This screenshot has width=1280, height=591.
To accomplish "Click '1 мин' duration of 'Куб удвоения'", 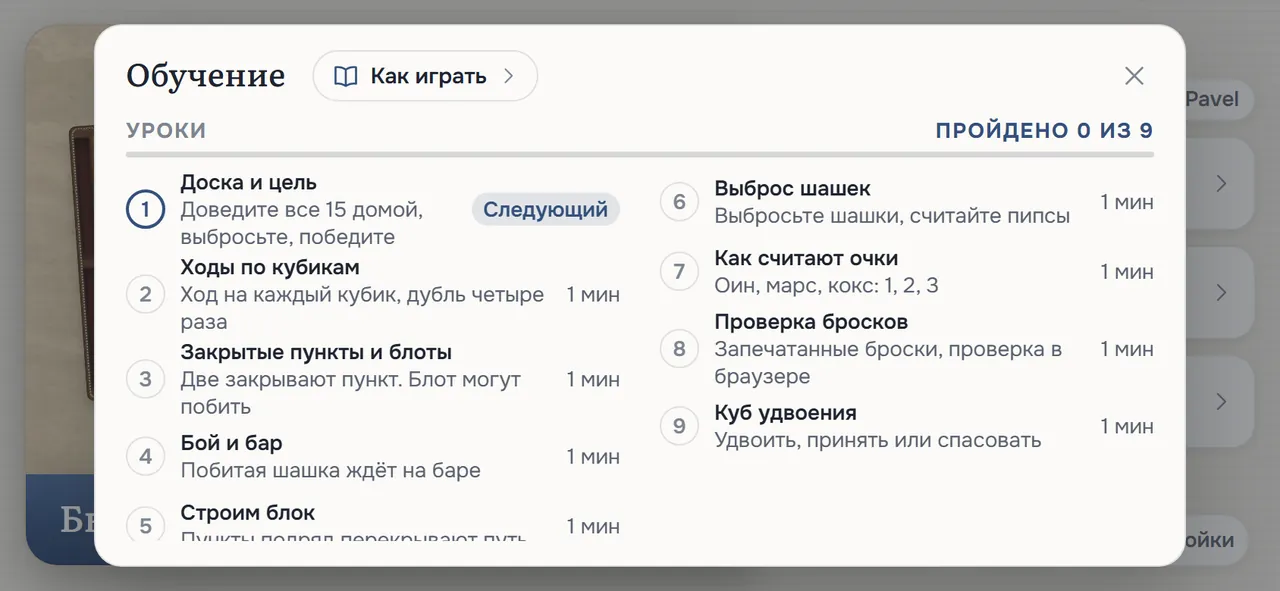I will (1127, 426).
